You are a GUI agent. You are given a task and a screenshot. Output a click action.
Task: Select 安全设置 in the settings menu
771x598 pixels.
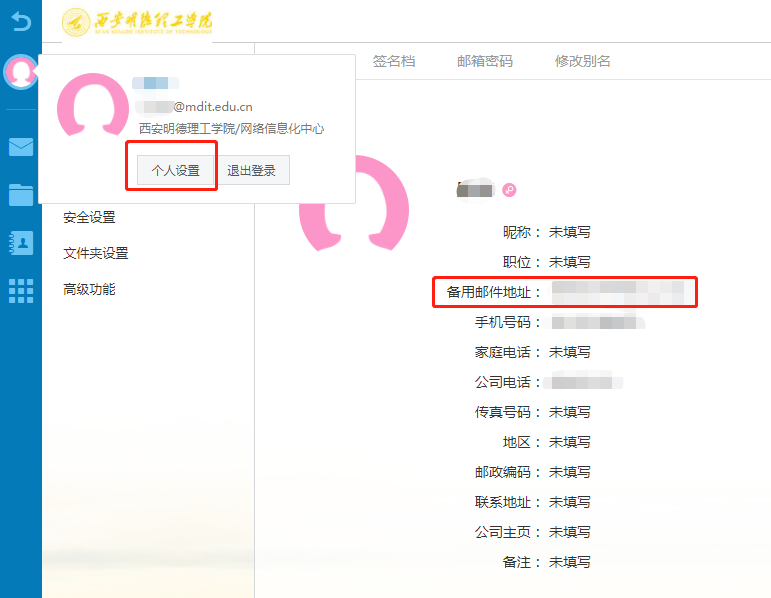tap(89, 217)
